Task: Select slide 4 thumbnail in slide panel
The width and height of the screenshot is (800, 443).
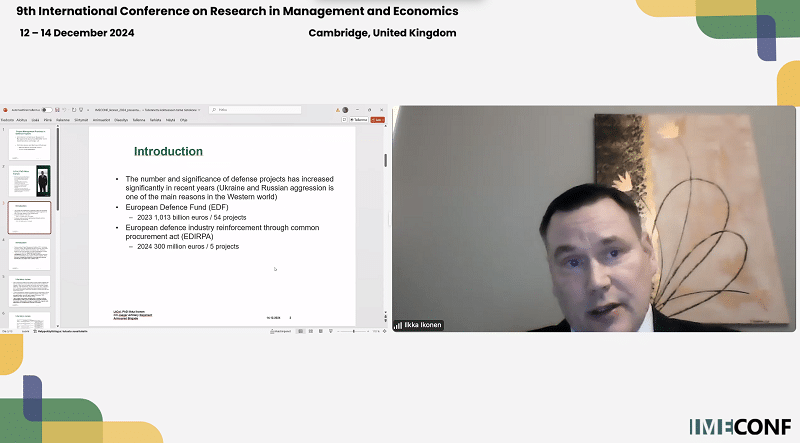Action: click(x=30, y=254)
